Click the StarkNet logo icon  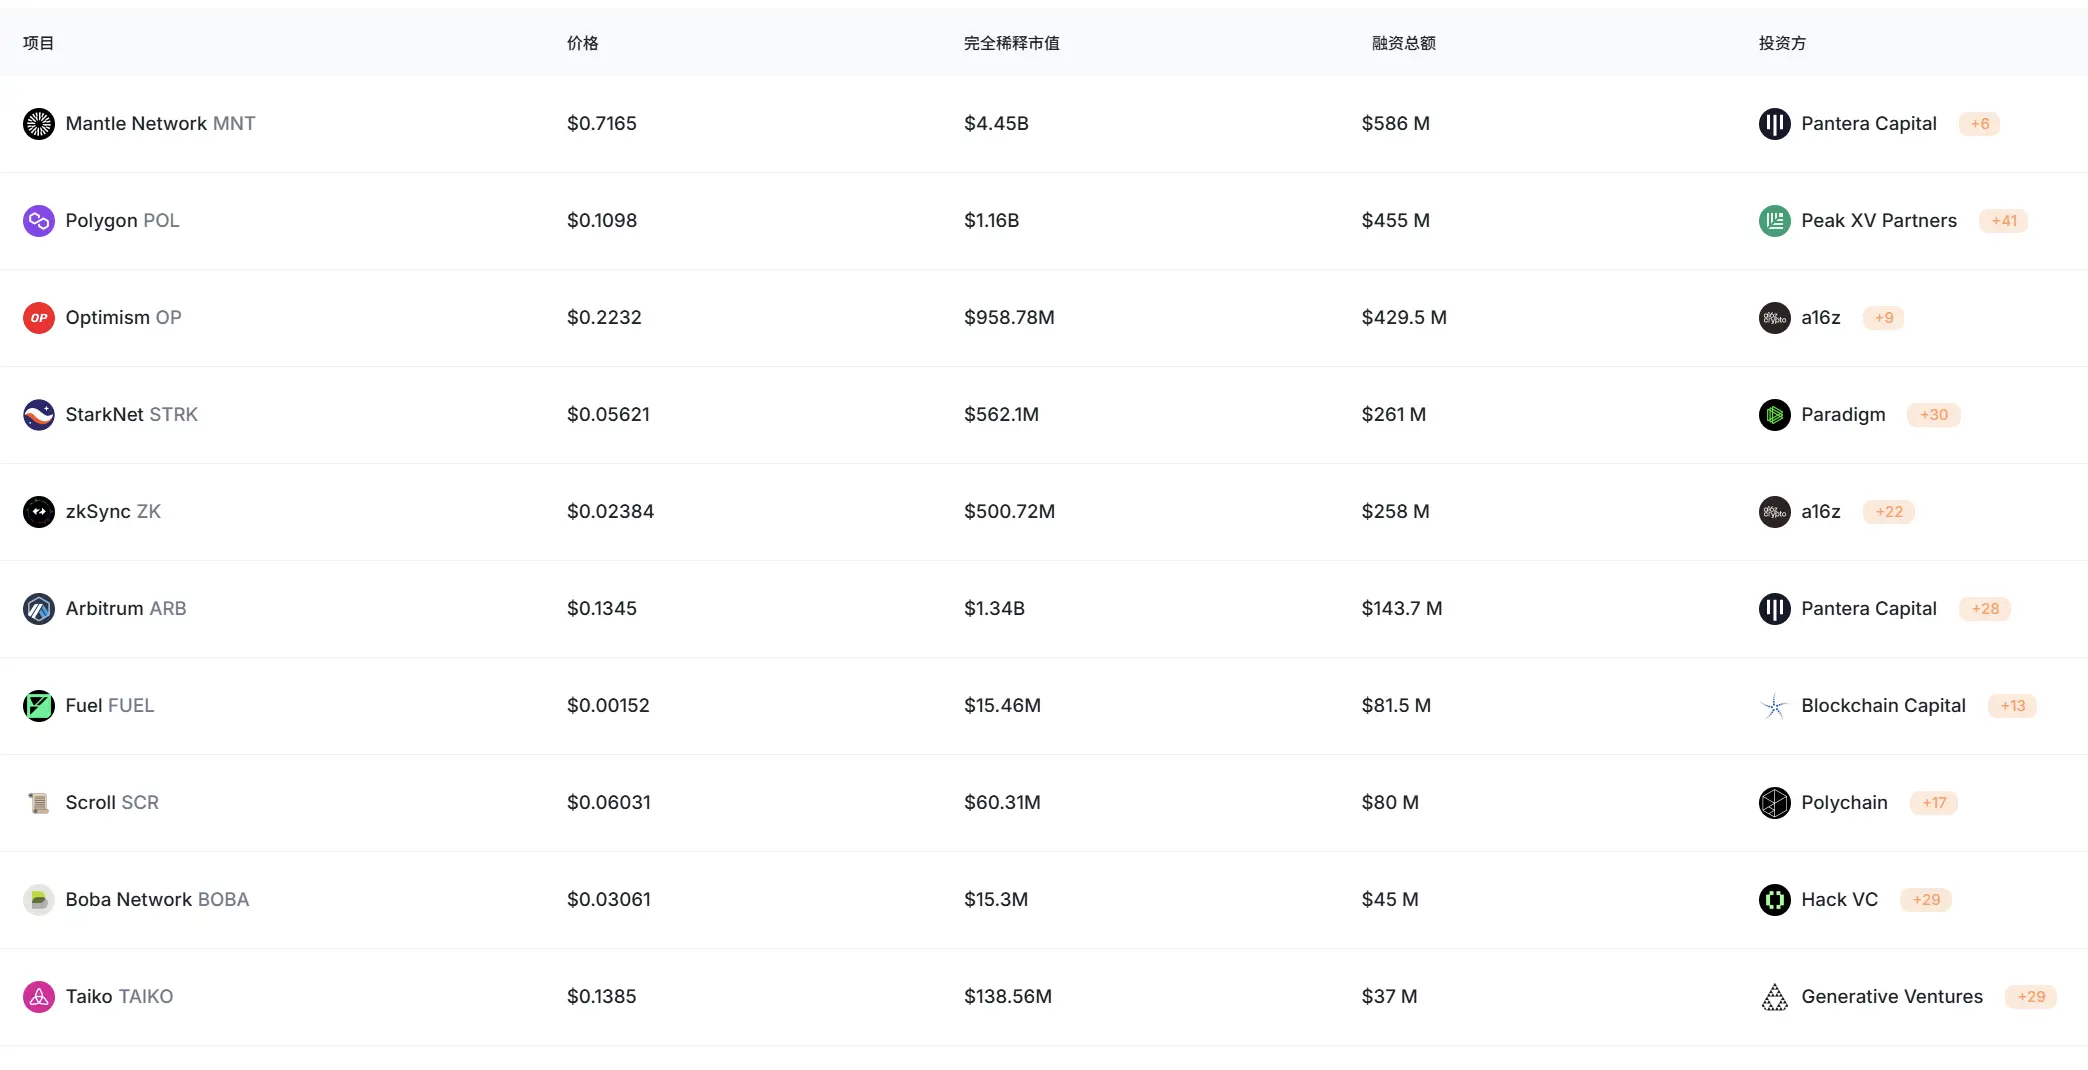[x=38, y=414]
